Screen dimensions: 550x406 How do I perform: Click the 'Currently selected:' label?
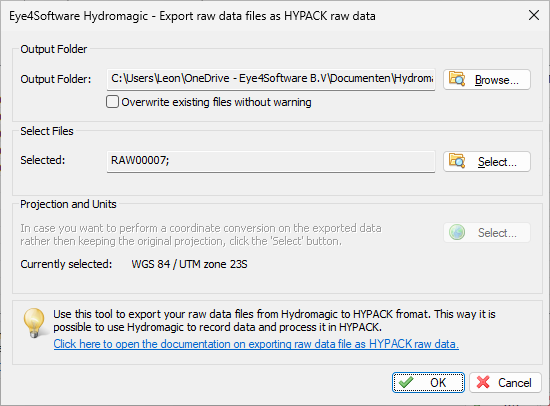point(66,264)
